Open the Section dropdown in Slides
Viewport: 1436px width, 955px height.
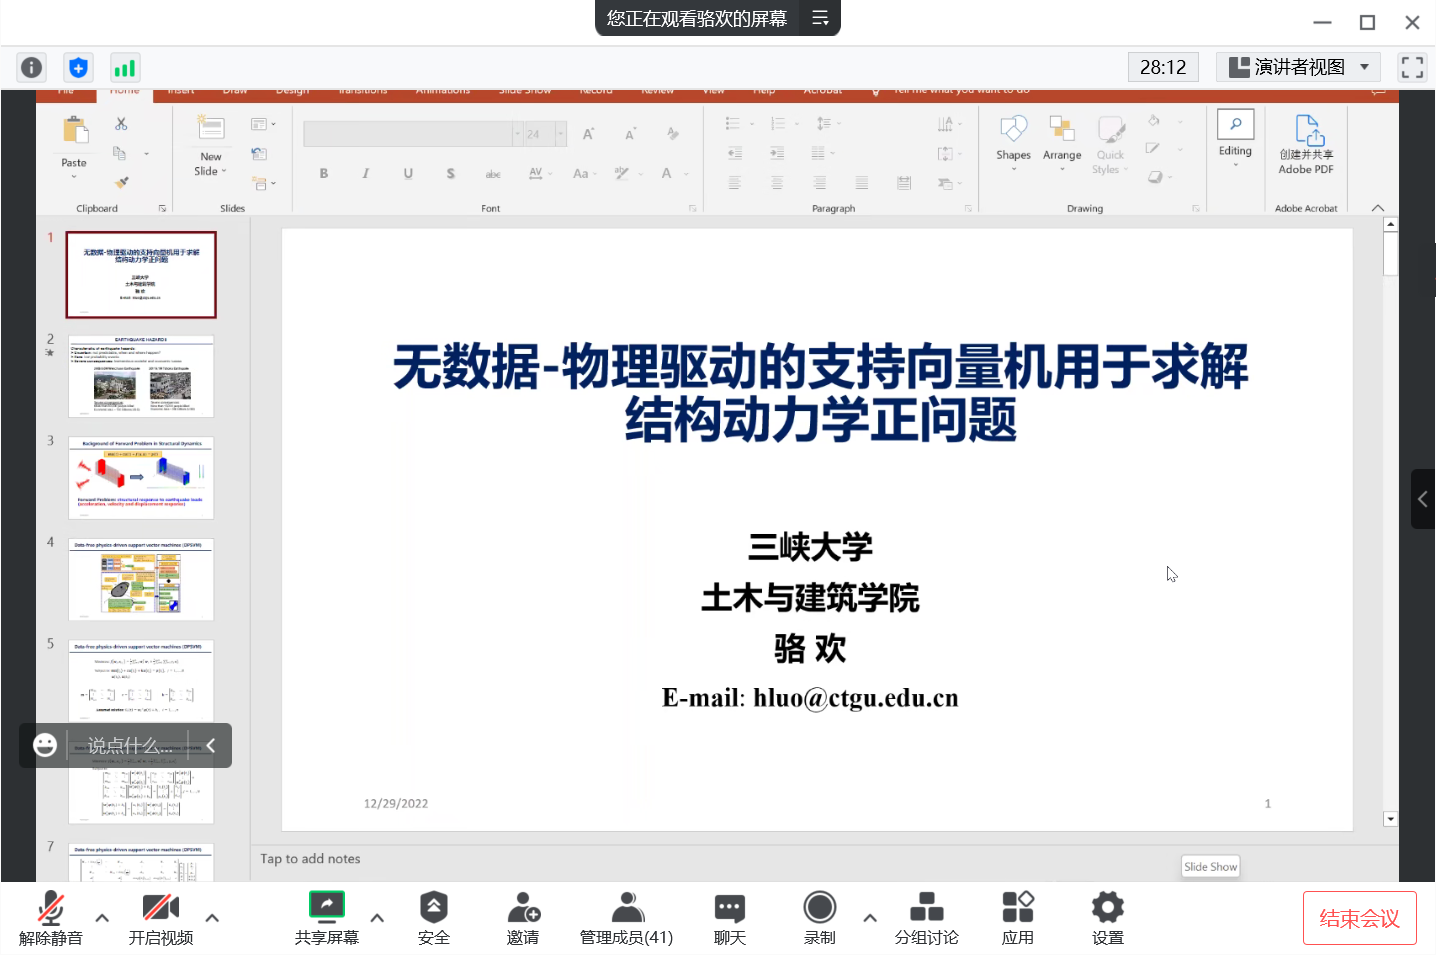tap(263, 183)
